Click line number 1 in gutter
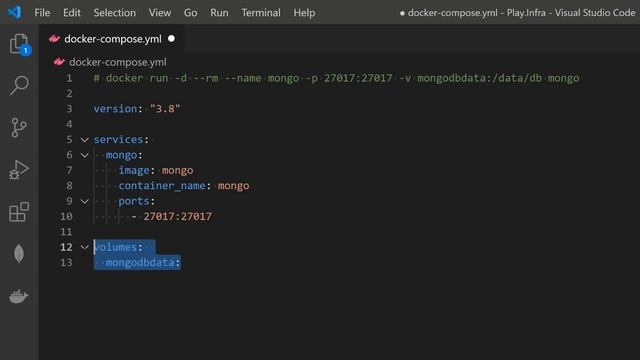The height and width of the screenshot is (360, 640). [x=69, y=78]
